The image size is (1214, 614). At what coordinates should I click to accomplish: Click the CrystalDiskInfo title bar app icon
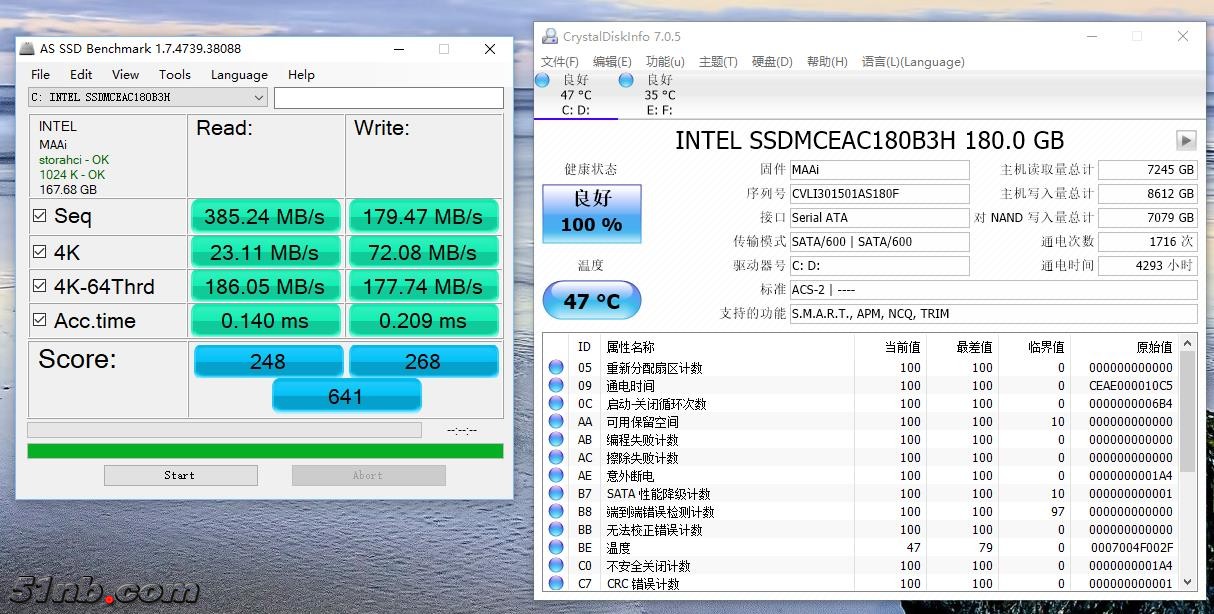549,37
